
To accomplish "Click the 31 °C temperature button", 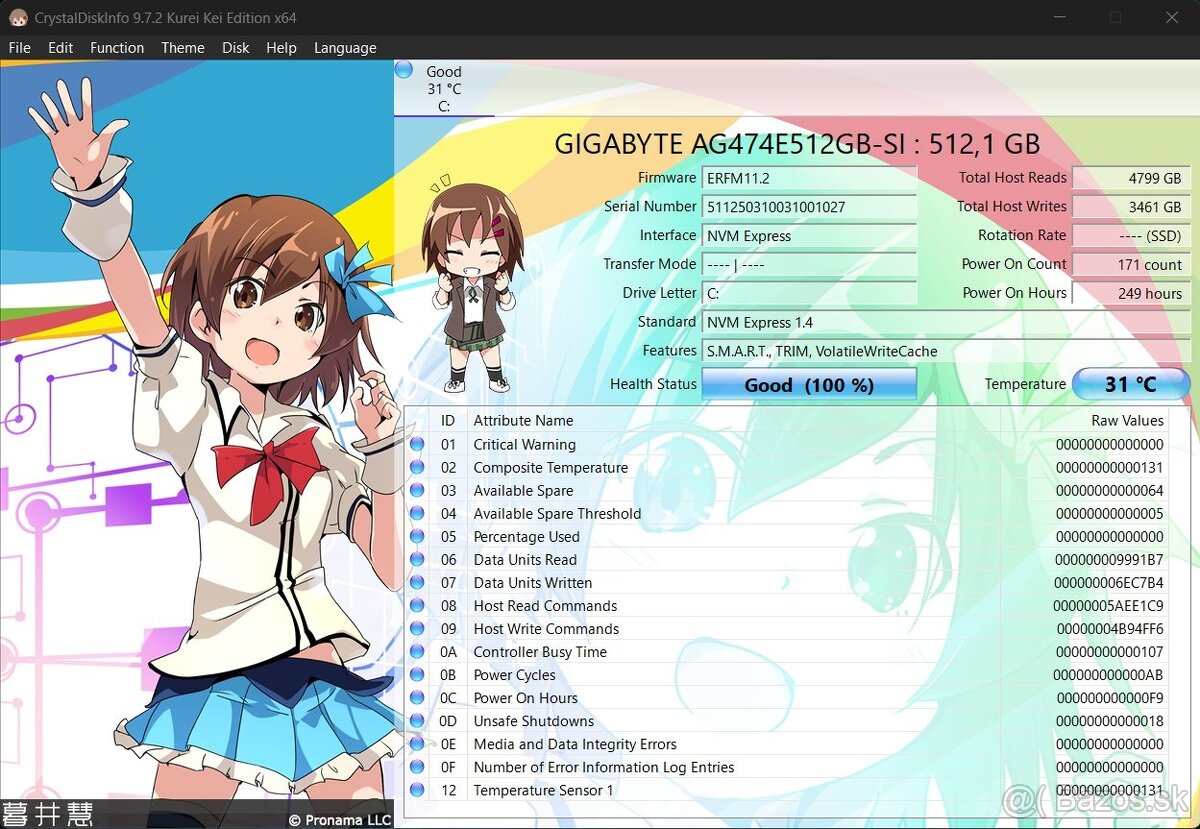I will pos(1130,384).
